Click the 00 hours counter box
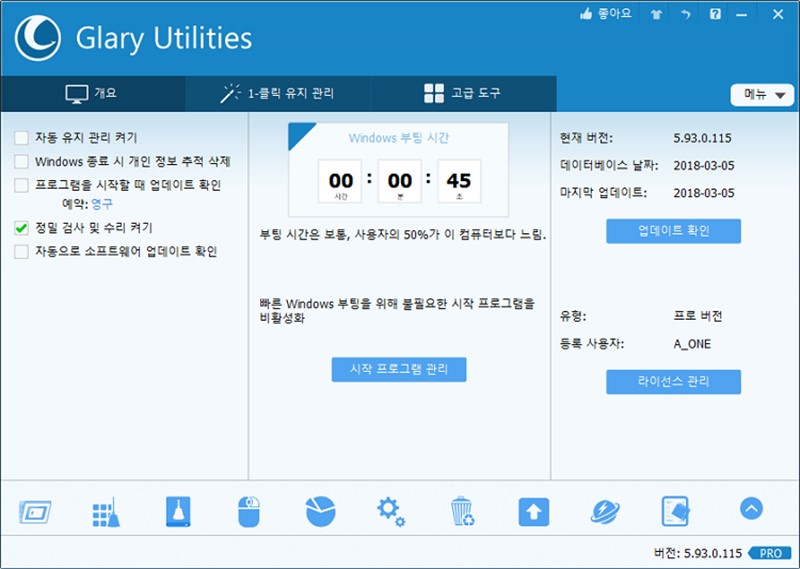The height and width of the screenshot is (569, 800). 340,181
